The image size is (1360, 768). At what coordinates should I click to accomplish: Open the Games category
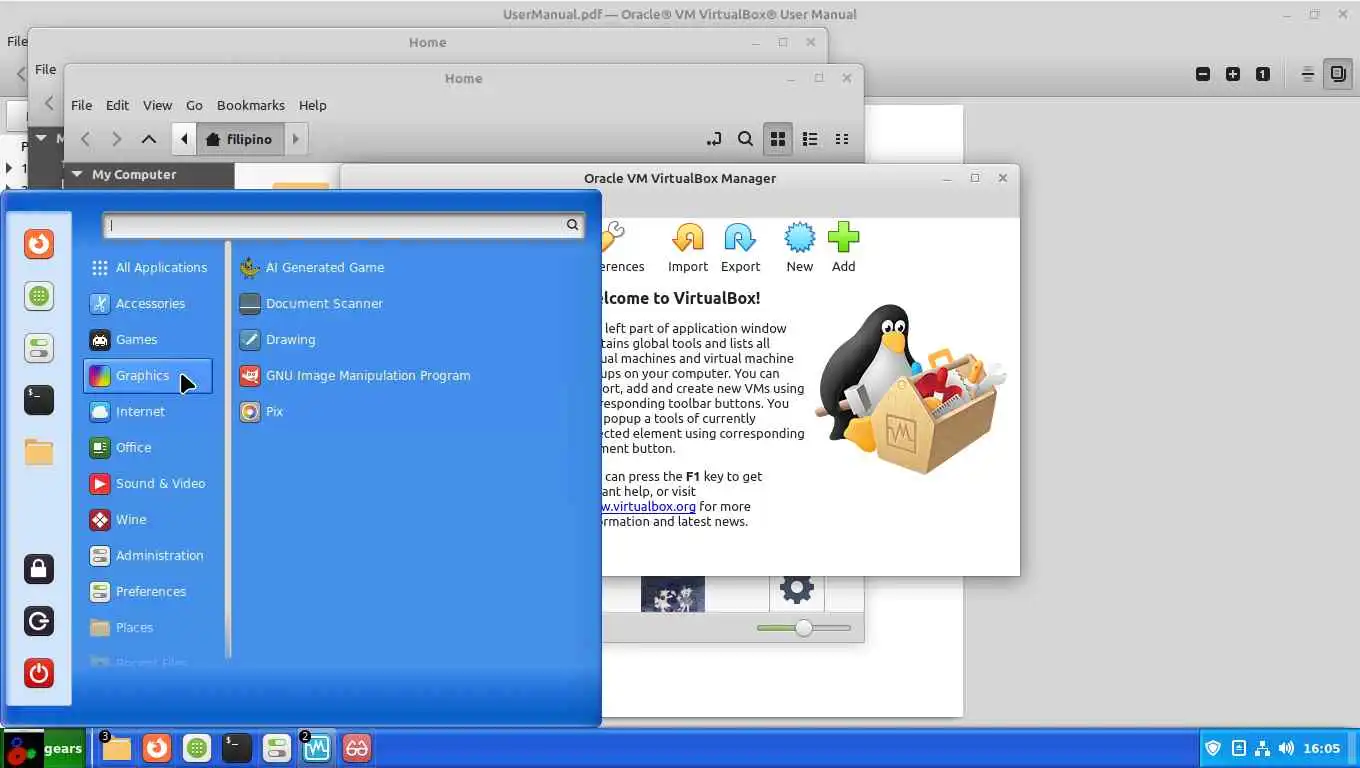[x=148, y=339]
